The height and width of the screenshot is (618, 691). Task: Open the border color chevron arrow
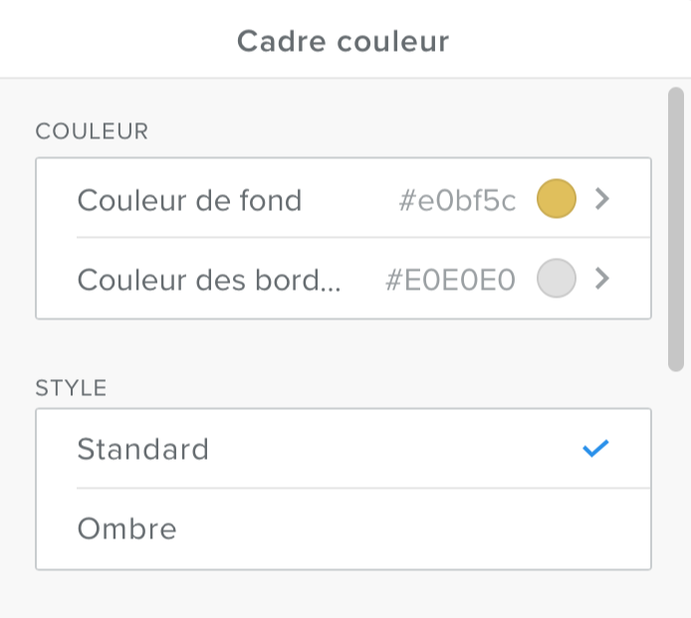pyautogui.click(x=602, y=279)
